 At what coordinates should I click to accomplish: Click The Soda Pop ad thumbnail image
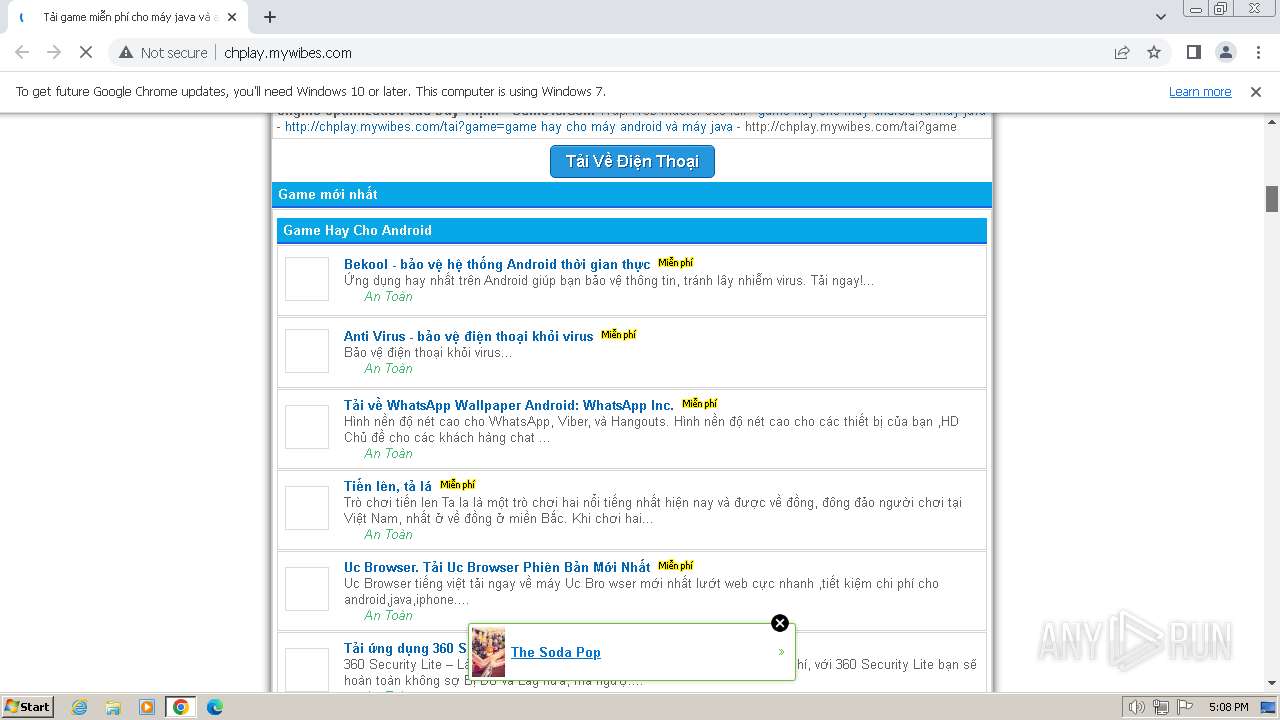point(488,652)
